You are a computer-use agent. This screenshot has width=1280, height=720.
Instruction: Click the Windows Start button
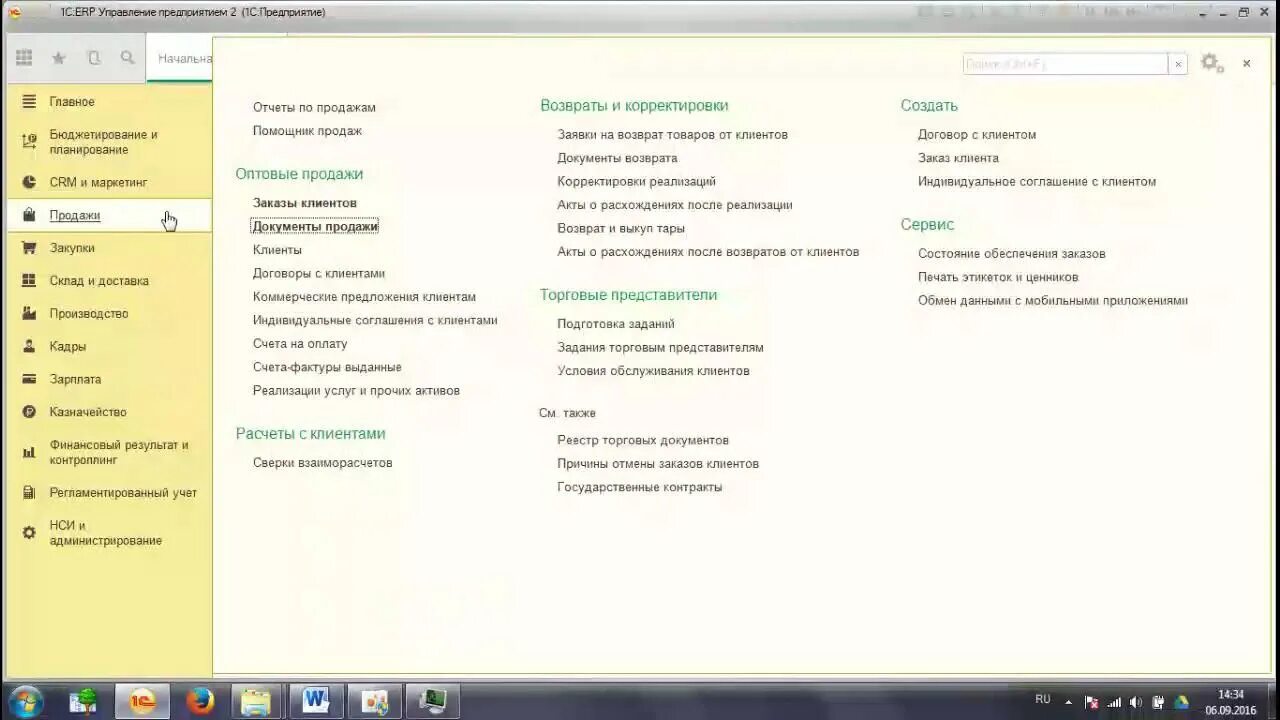[x=24, y=701]
